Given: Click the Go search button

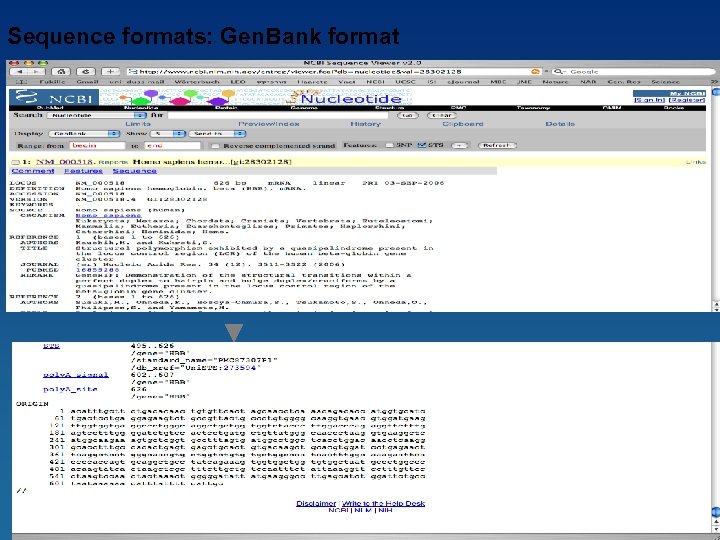Looking at the screenshot, I should [x=408, y=115].
